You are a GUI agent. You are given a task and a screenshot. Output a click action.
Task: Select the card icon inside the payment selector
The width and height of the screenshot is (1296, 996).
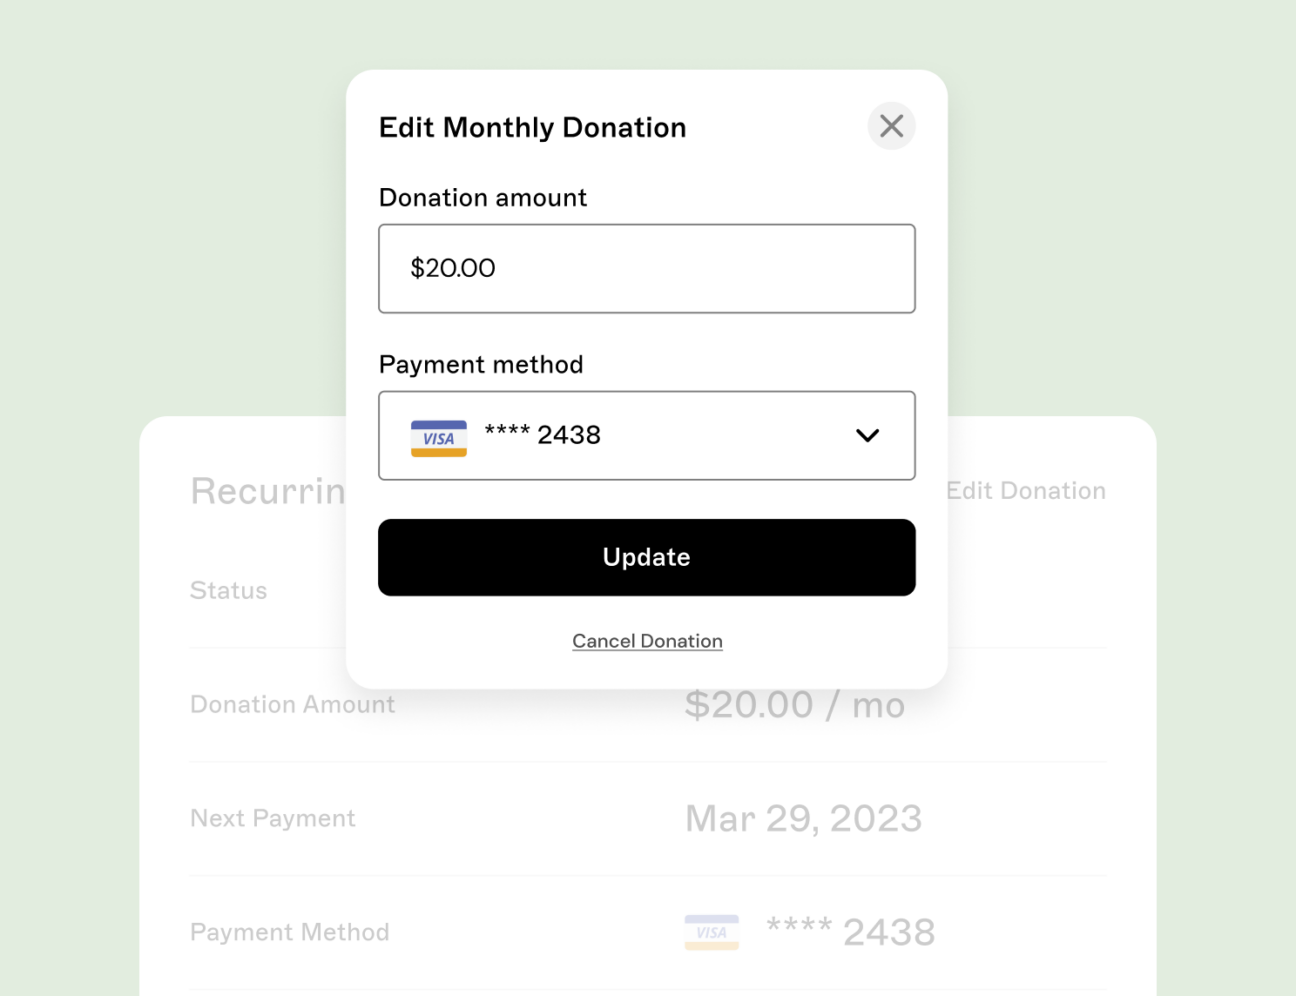coord(438,437)
